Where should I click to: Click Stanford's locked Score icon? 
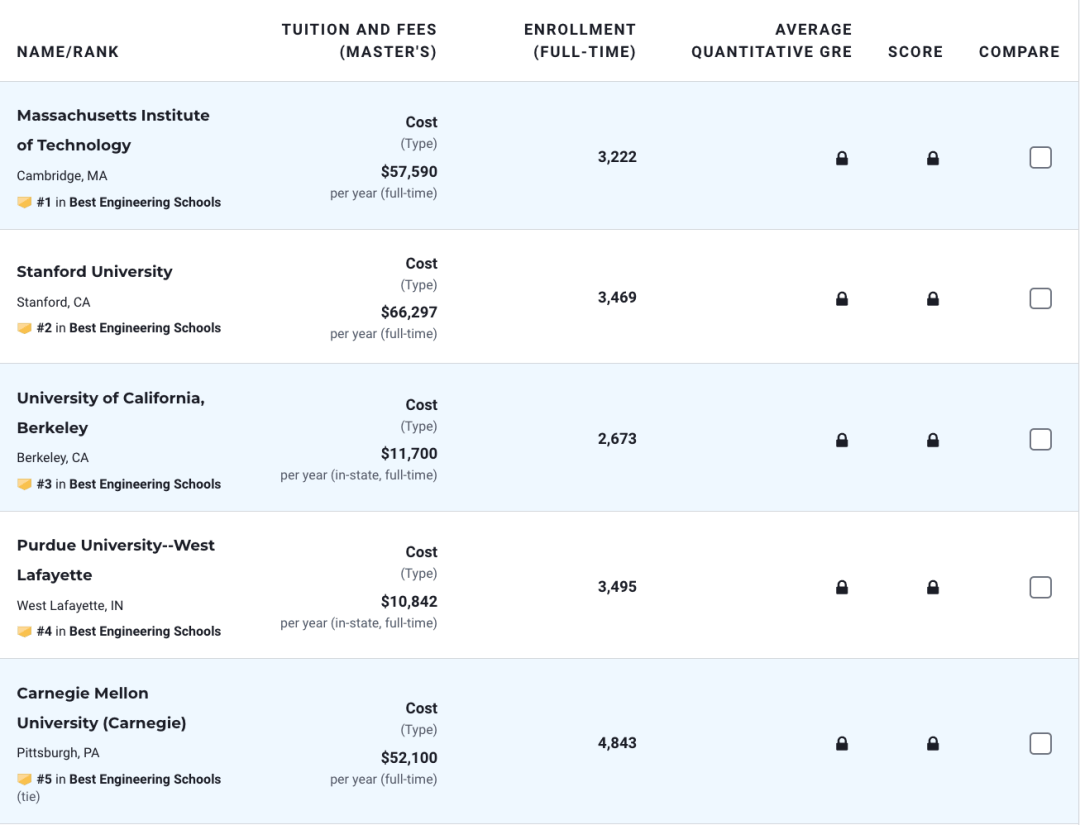[933, 298]
